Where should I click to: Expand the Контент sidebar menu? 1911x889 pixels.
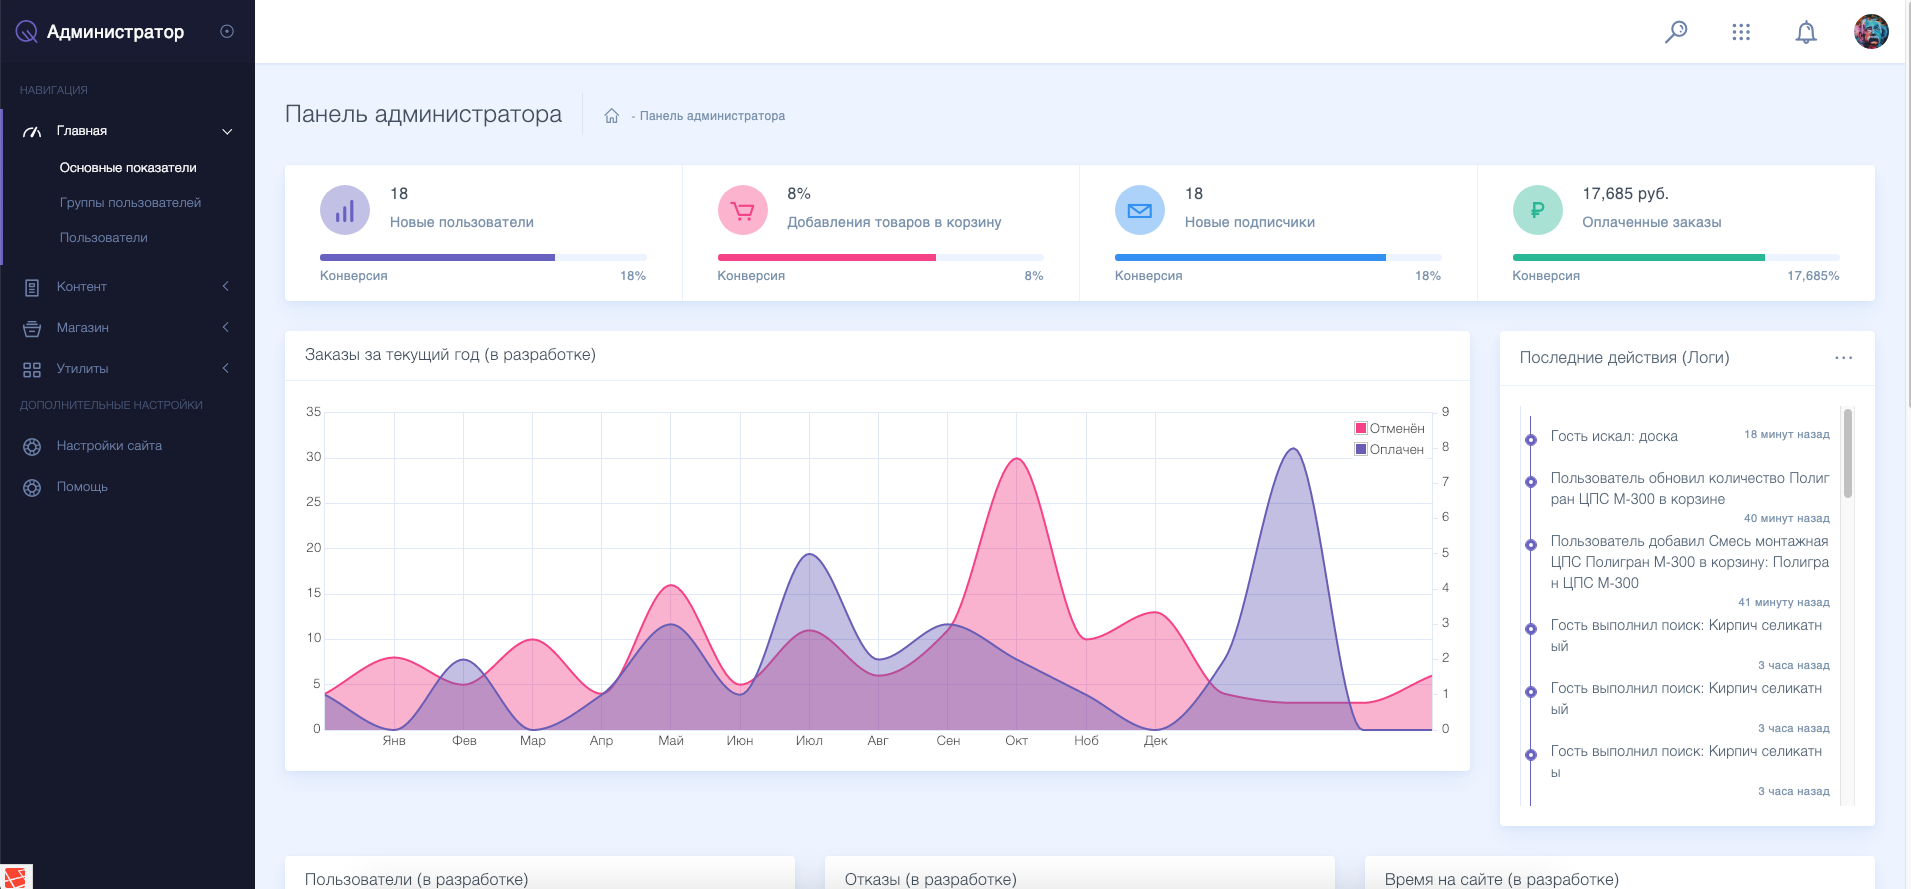[x=127, y=287]
